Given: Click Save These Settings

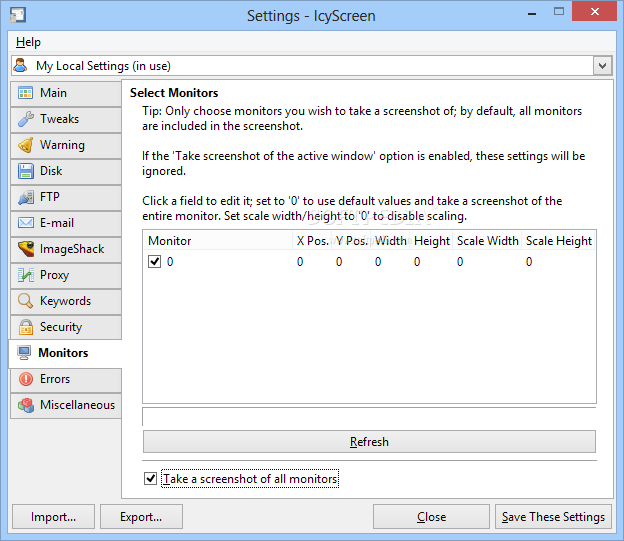Looking at the screenshot, I should tap(553, 517).
